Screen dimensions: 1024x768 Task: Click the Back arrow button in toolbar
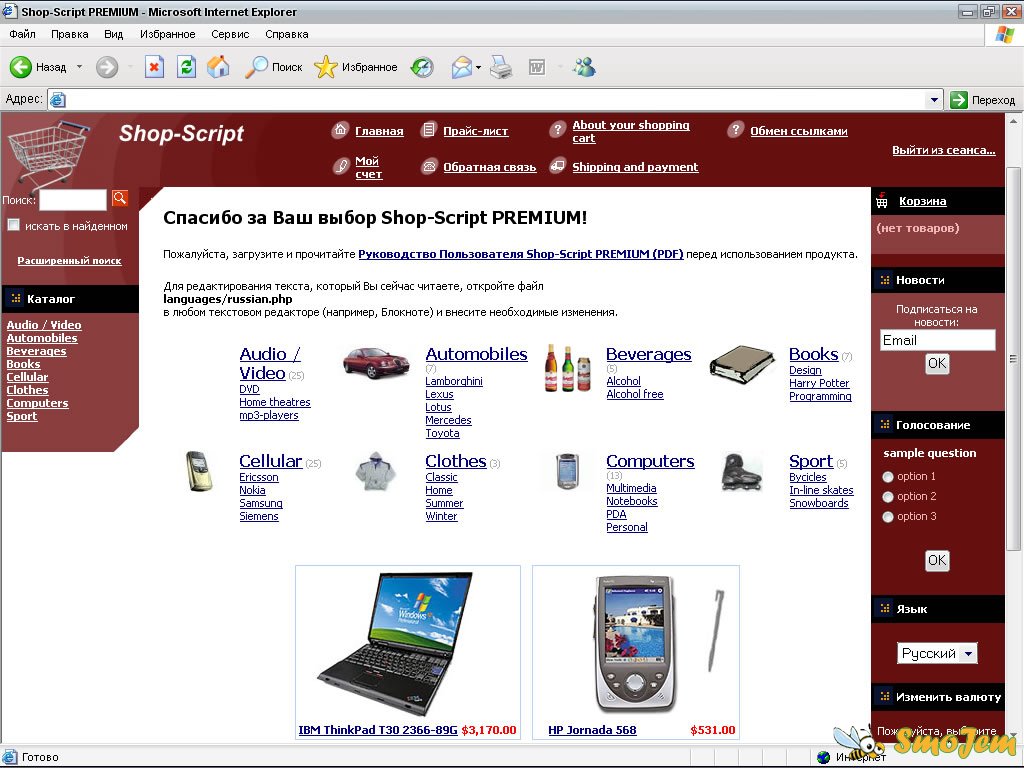(x=20, y=67)
